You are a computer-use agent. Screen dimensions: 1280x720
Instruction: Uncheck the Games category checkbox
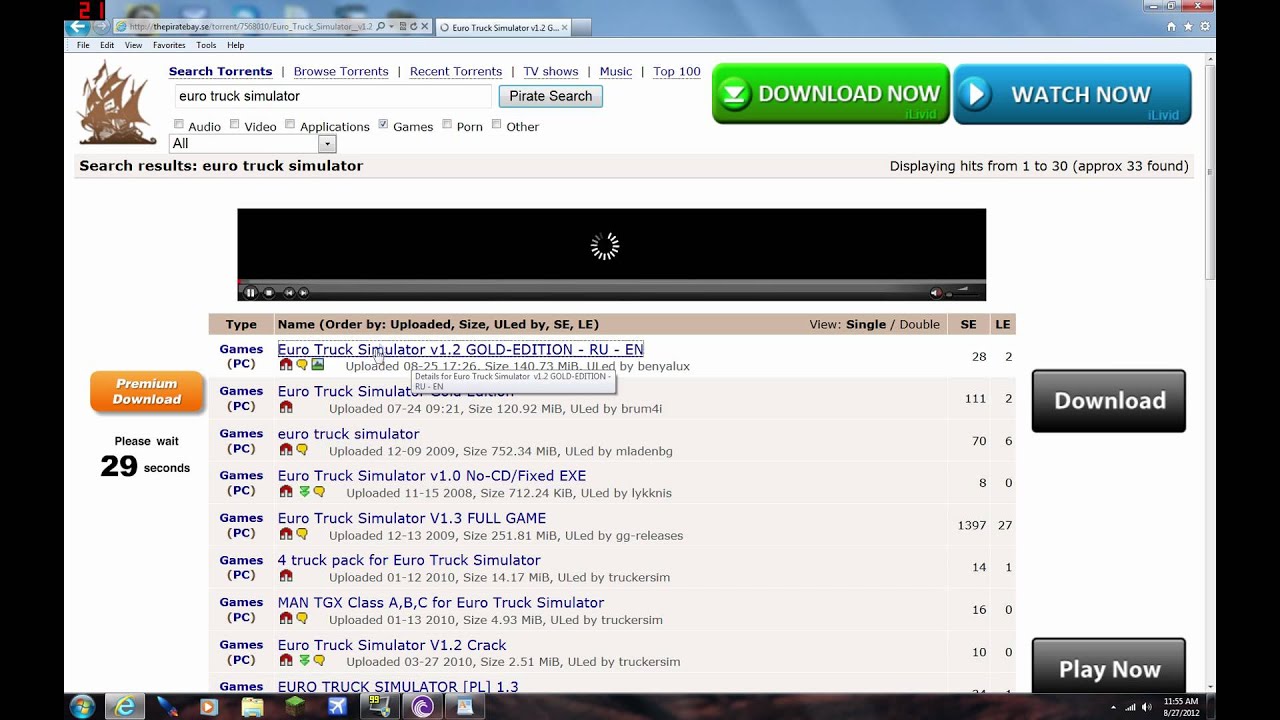383,125
